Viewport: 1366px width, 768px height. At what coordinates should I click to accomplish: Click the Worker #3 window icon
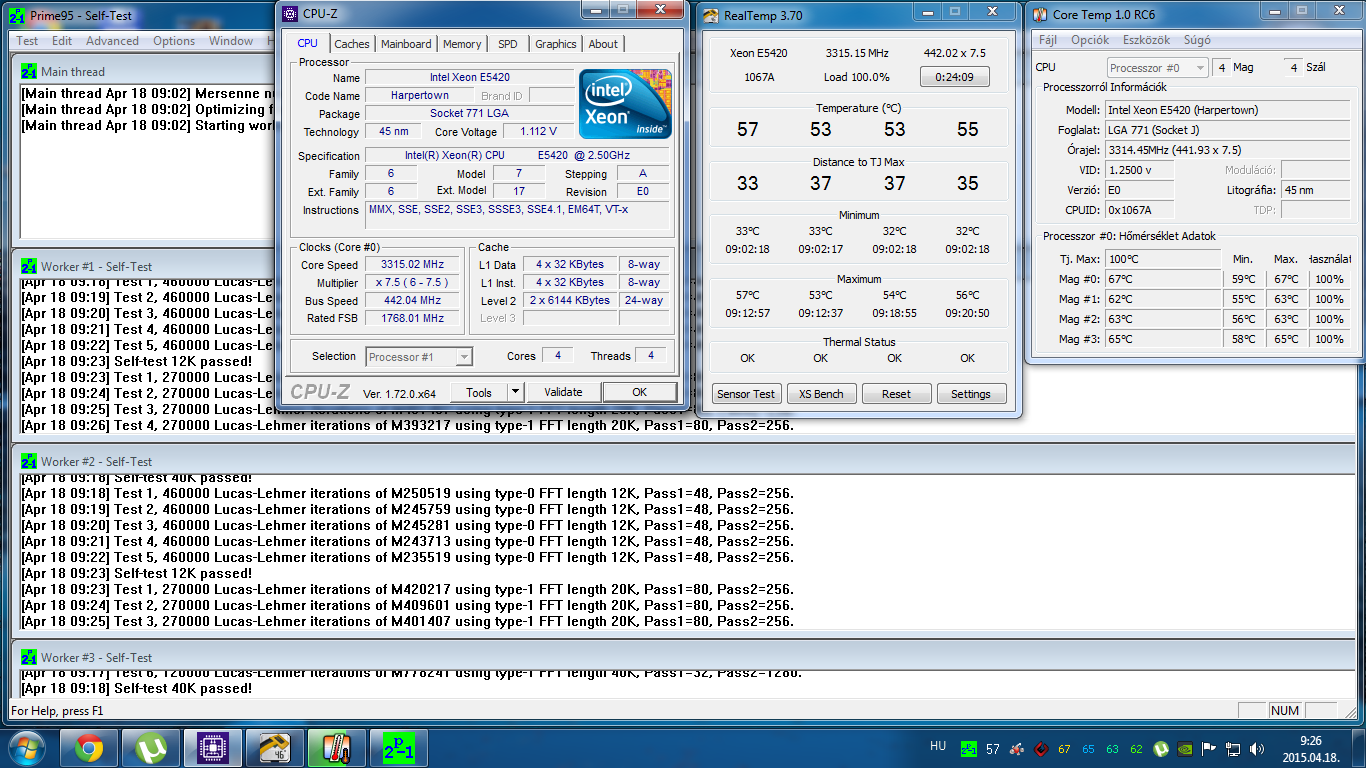tap(29, 658)
